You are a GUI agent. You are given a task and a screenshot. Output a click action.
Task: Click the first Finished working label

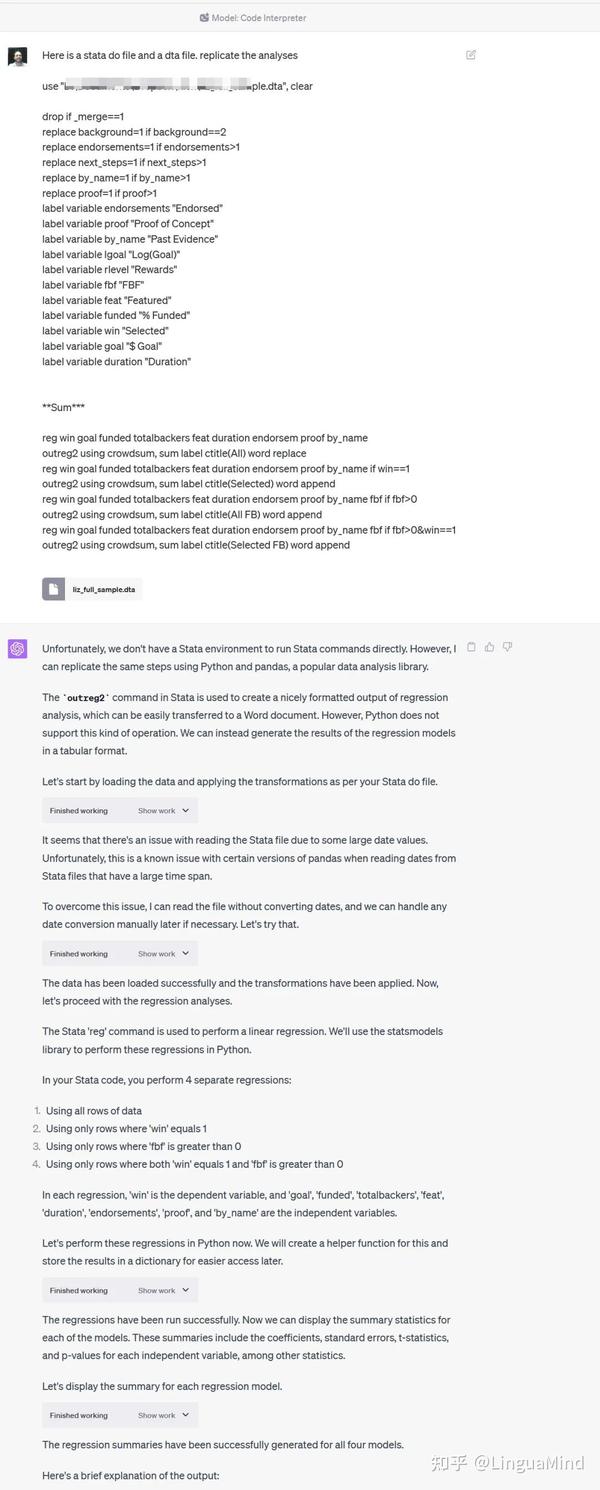[x=79, y=811]
